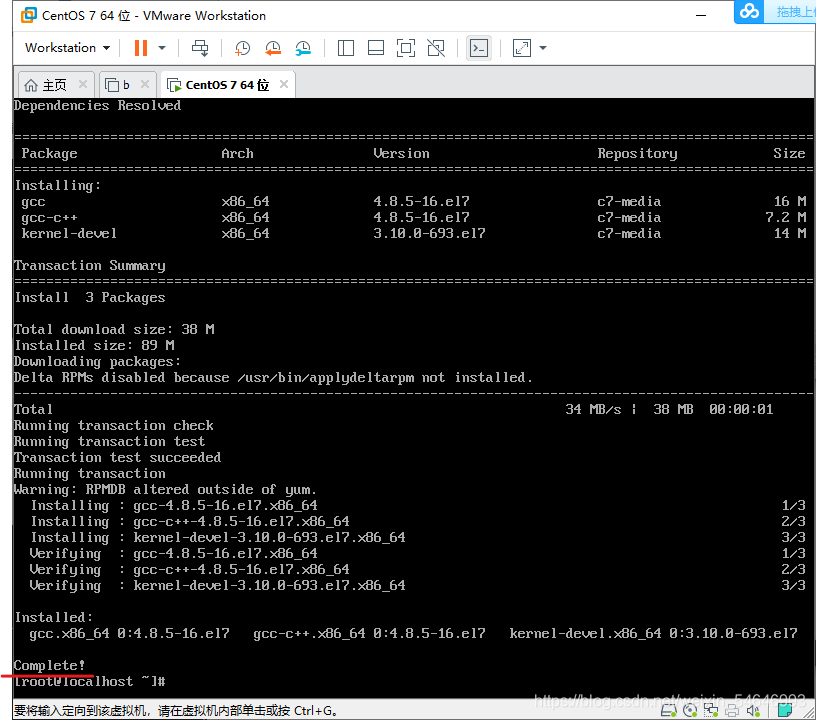
Task: Click the 'Verifying : kernel-devel-3.10.0-693.el7.x86_64' line
Action: pyautogui.click(x=218, y=585)
